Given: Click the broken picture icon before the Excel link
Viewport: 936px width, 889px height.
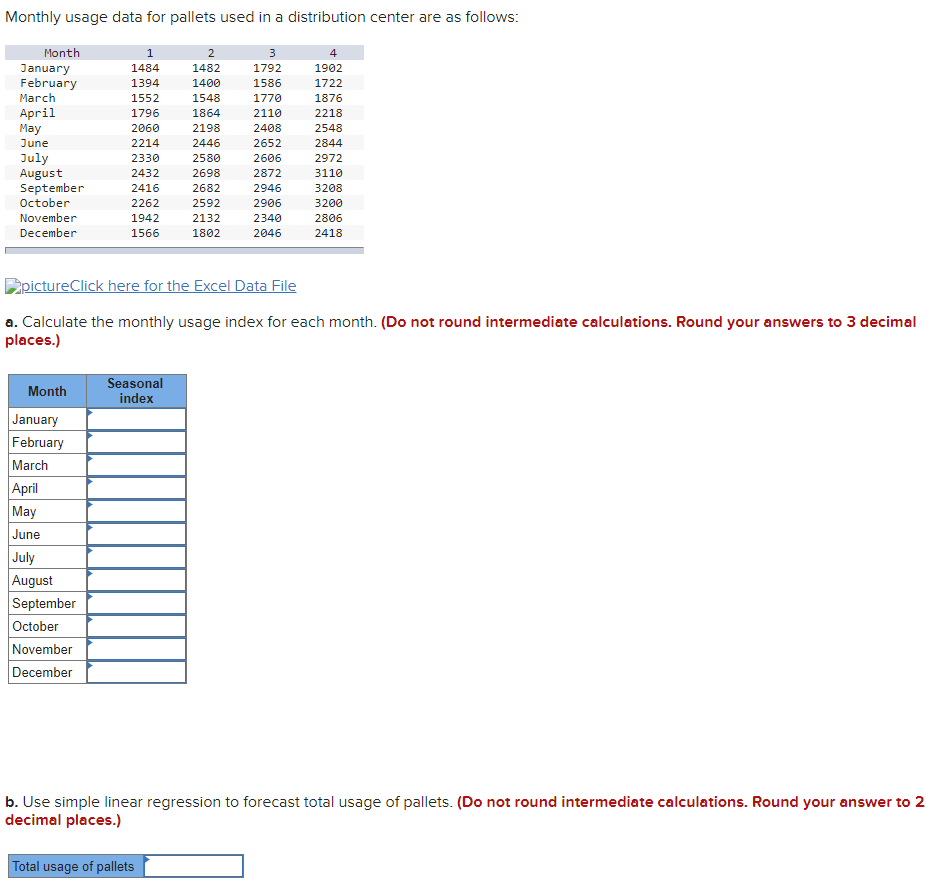Looking at the screenshot, I should click(13, 286).
